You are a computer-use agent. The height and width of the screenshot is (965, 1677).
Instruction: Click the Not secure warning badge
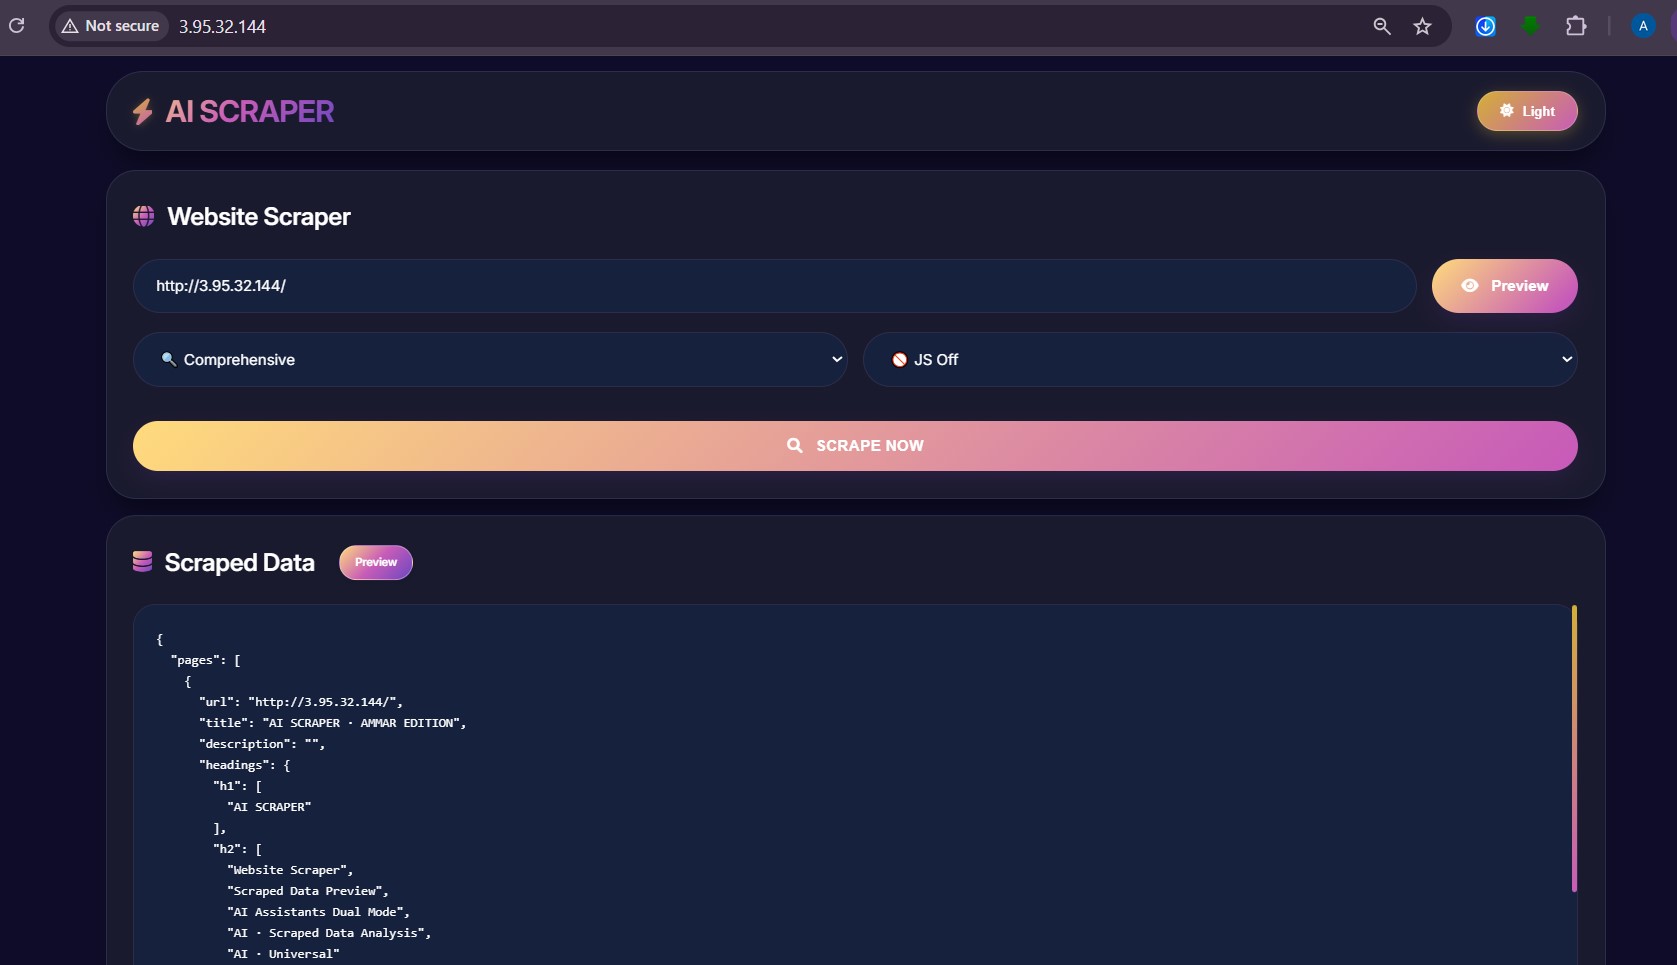pyautogui.click(x=111, y=26)
